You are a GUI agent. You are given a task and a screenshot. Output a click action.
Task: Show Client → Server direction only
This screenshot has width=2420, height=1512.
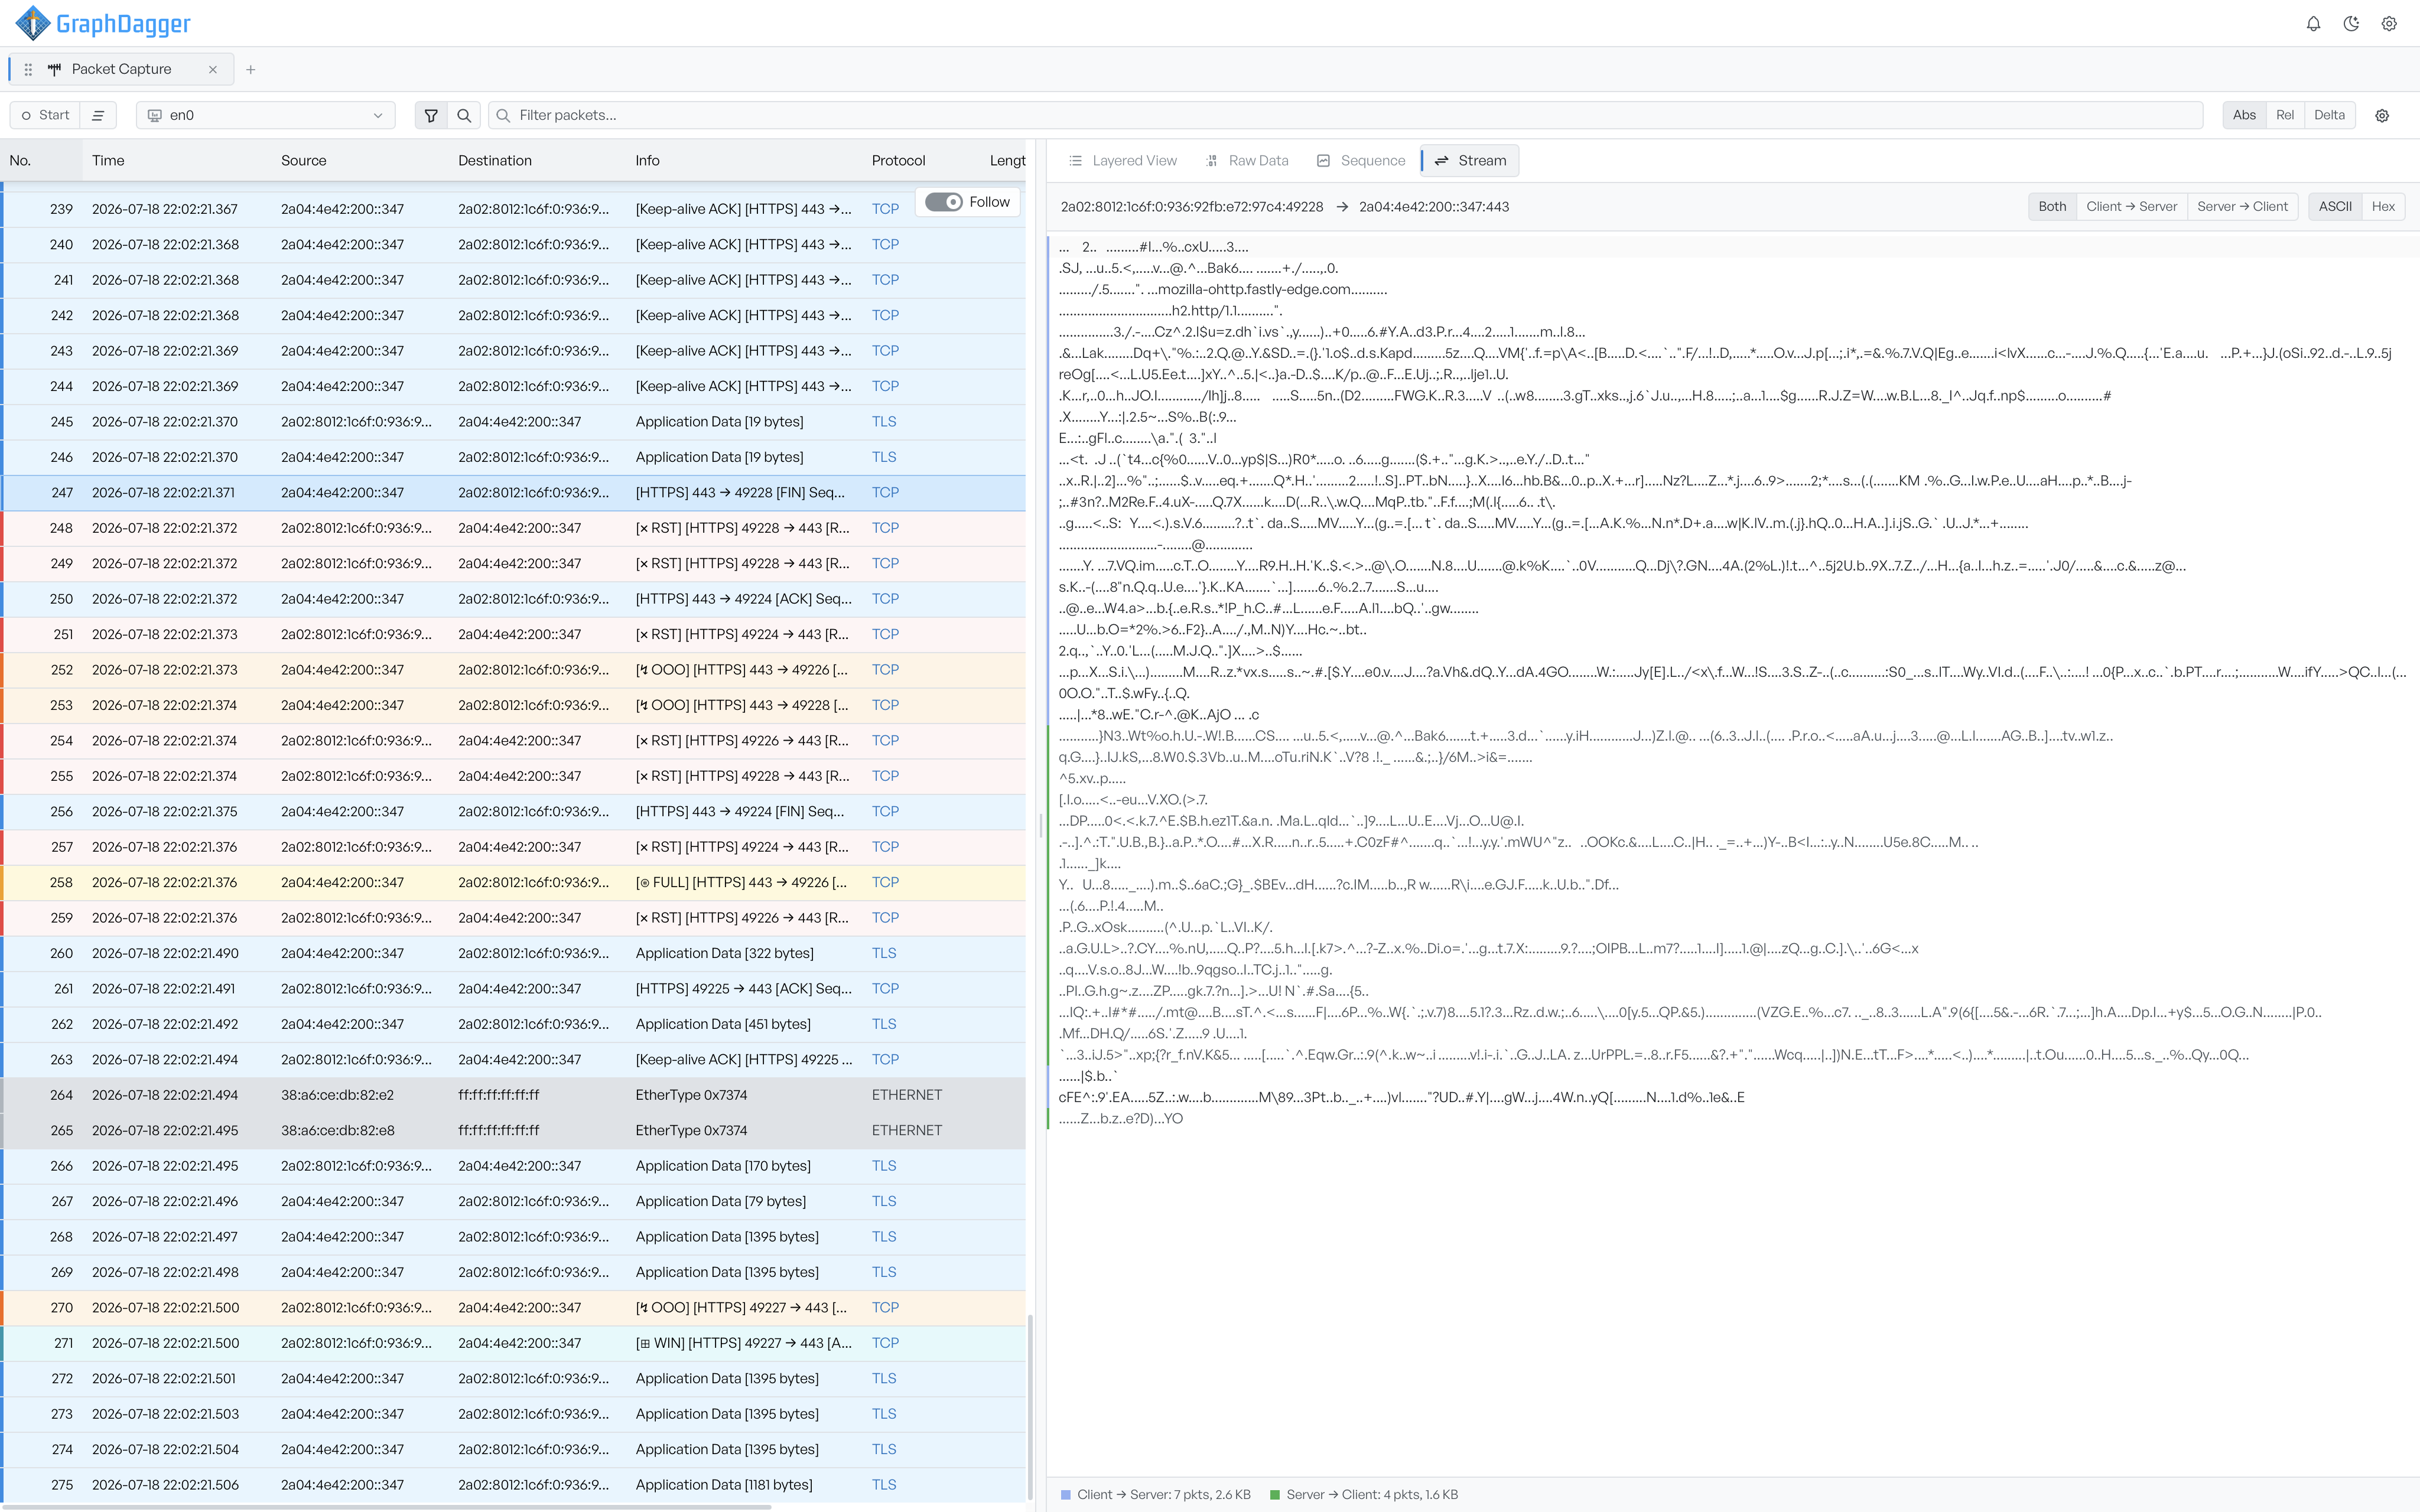coord(2131,206)
